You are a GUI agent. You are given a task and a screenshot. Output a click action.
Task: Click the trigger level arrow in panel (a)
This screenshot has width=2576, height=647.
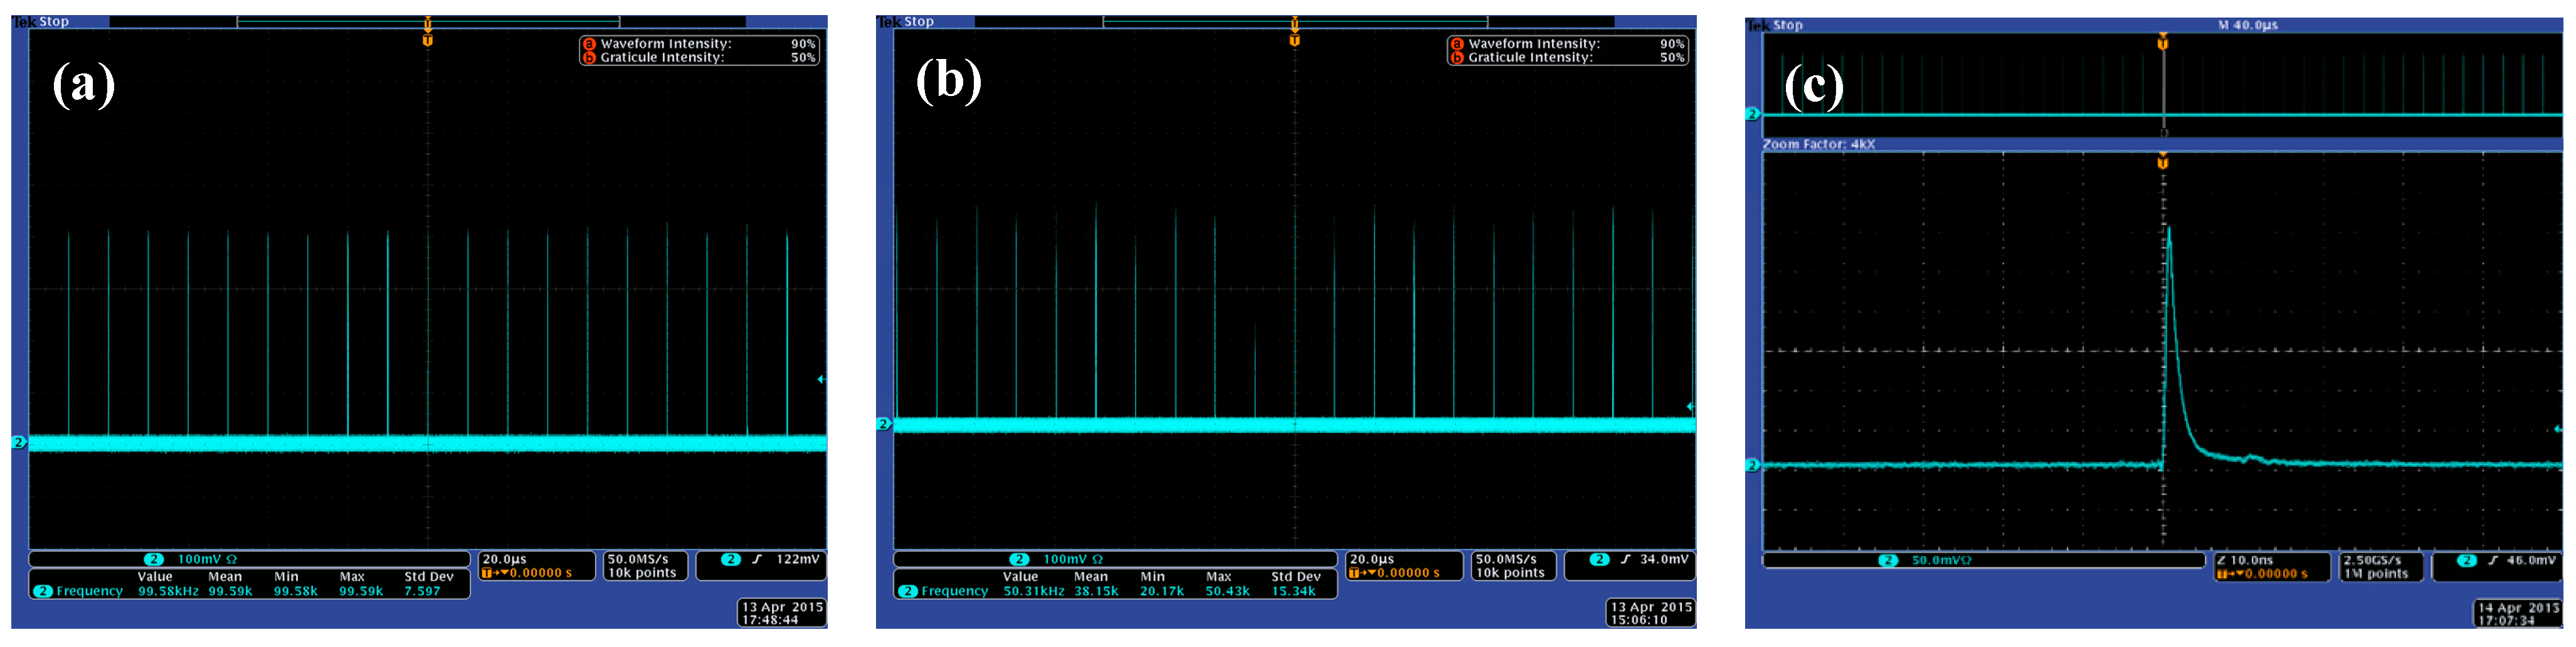pyautogui.click(x=821, y=379)
